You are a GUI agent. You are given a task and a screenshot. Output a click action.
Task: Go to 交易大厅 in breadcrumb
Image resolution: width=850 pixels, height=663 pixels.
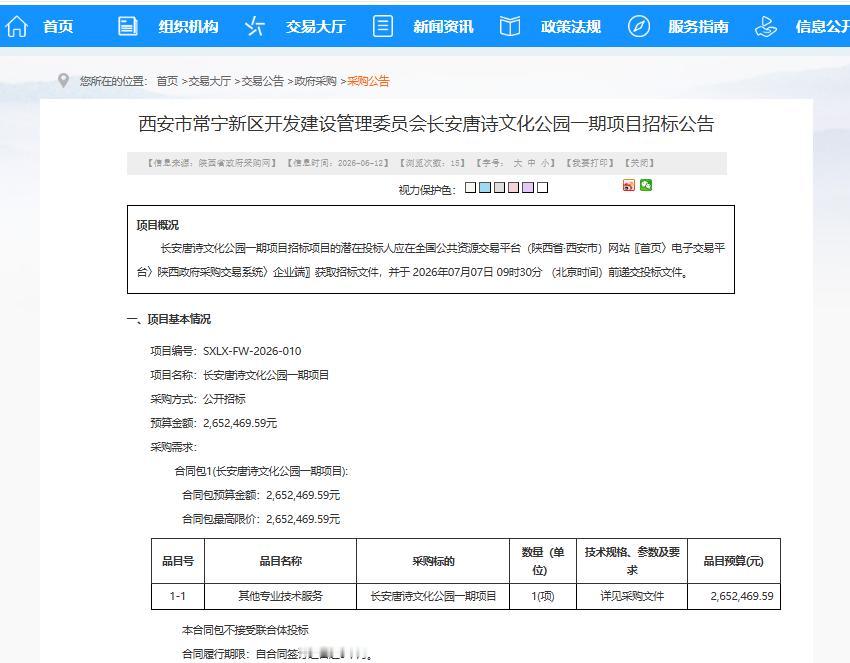(x=209, y=81)
